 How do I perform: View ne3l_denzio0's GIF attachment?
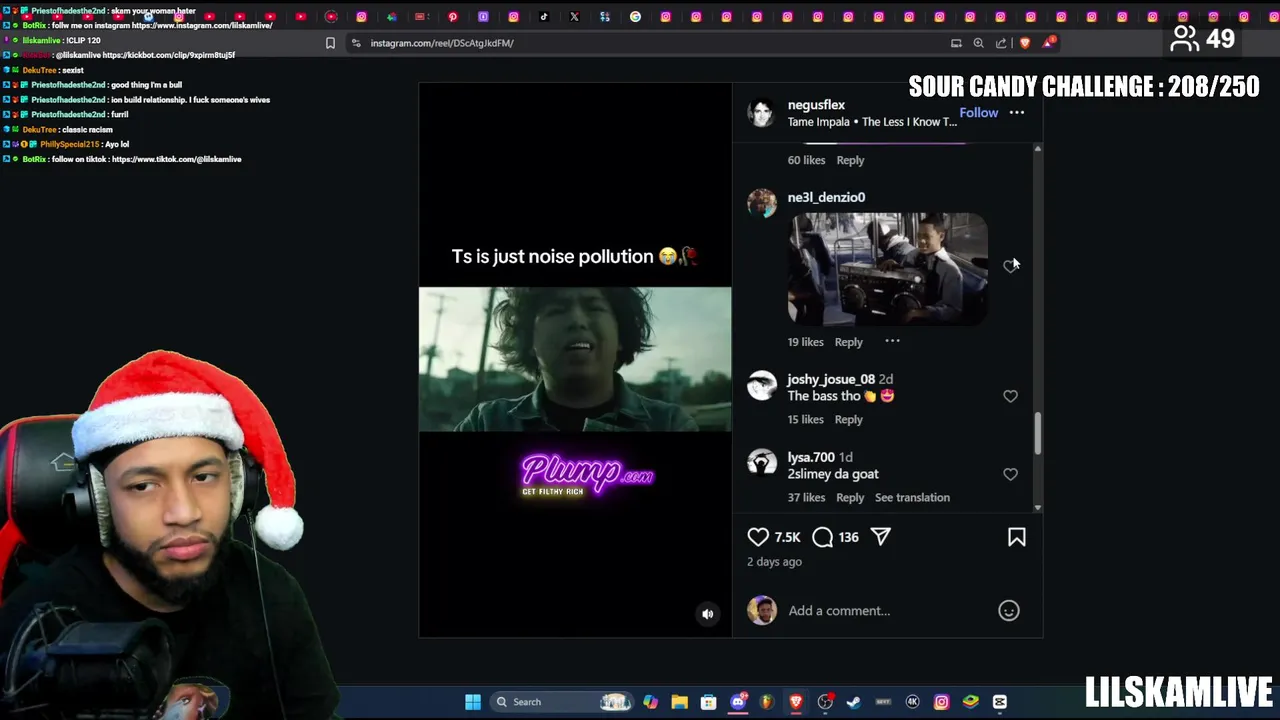[887, 268]
